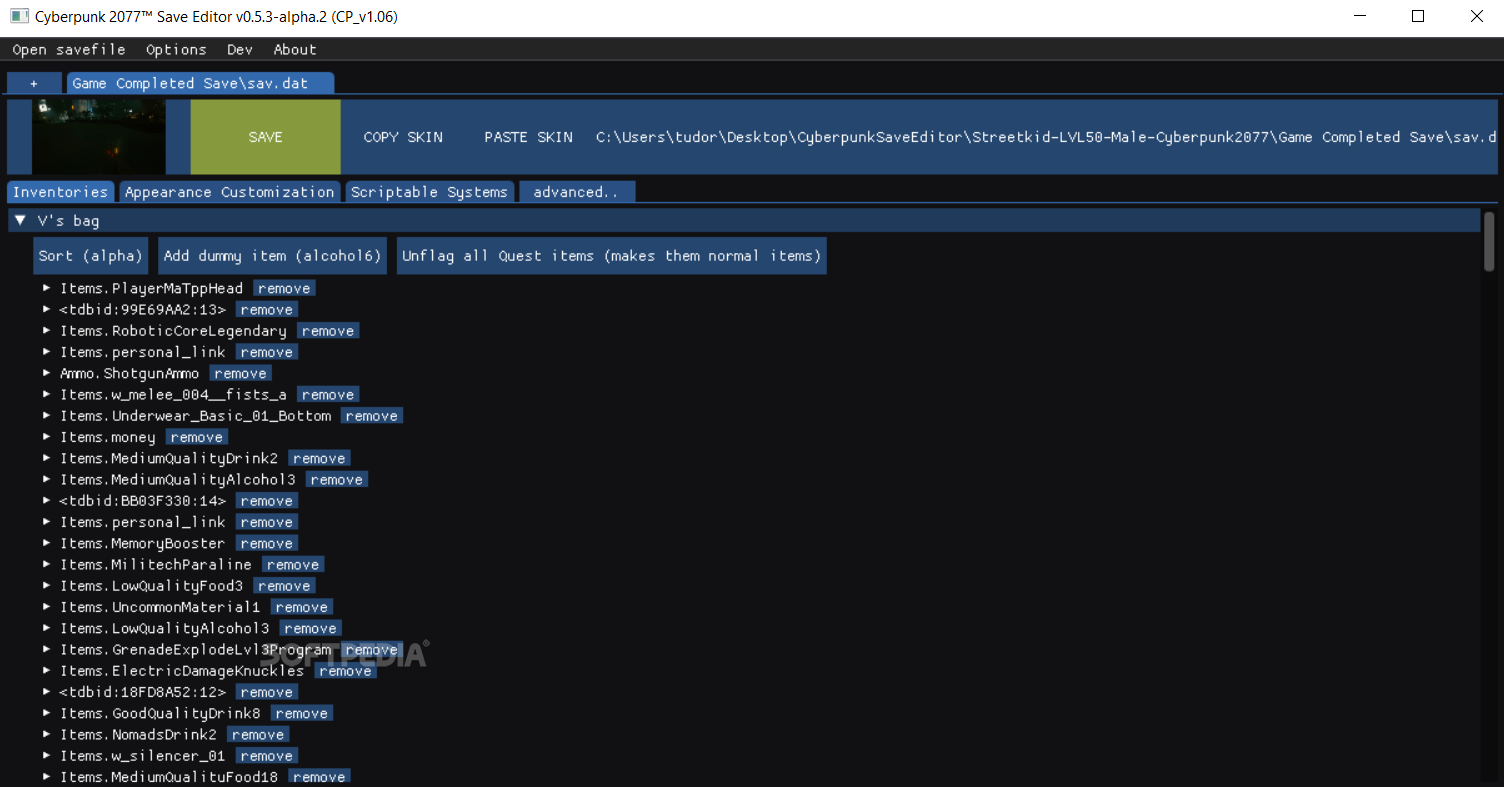
Task: Expand Items.w_silencer_01 node
Action: point(47,755)
